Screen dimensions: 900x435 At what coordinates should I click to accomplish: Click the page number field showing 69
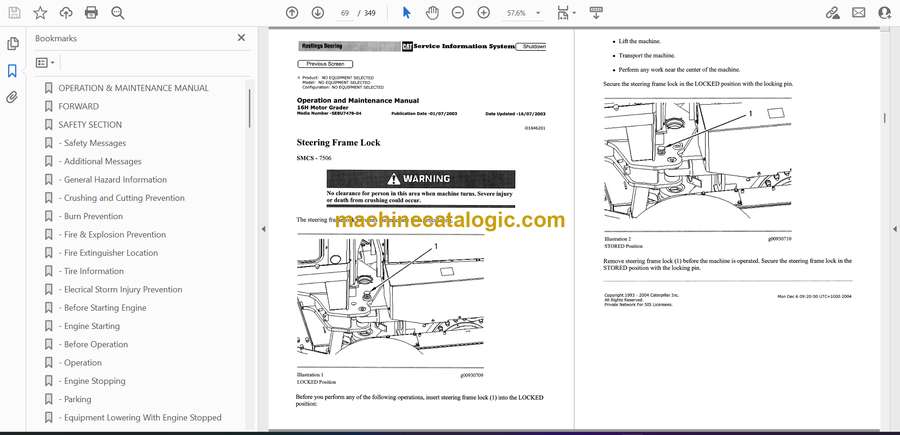tap(345, 13)
